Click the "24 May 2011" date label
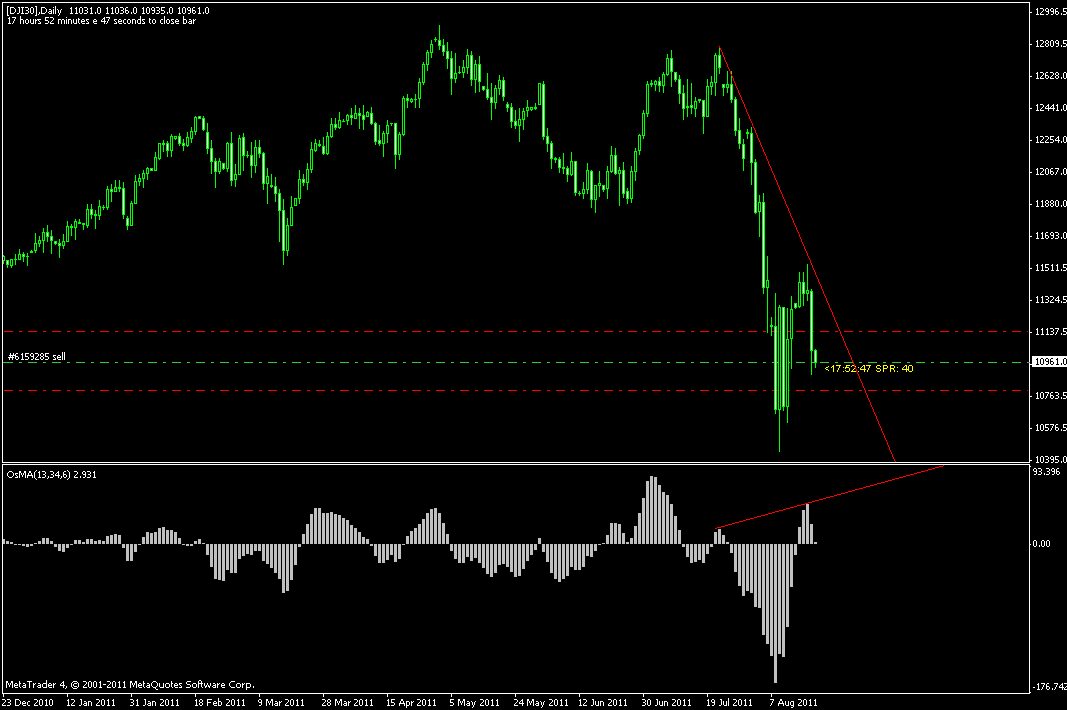This screenshot has width=1067, height=710. [541, 703]
